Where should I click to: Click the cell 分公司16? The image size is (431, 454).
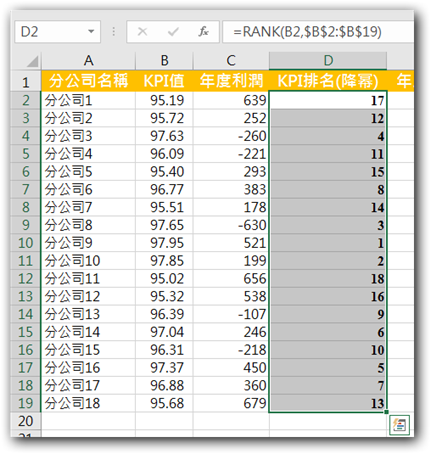click(x=88, y=368)
